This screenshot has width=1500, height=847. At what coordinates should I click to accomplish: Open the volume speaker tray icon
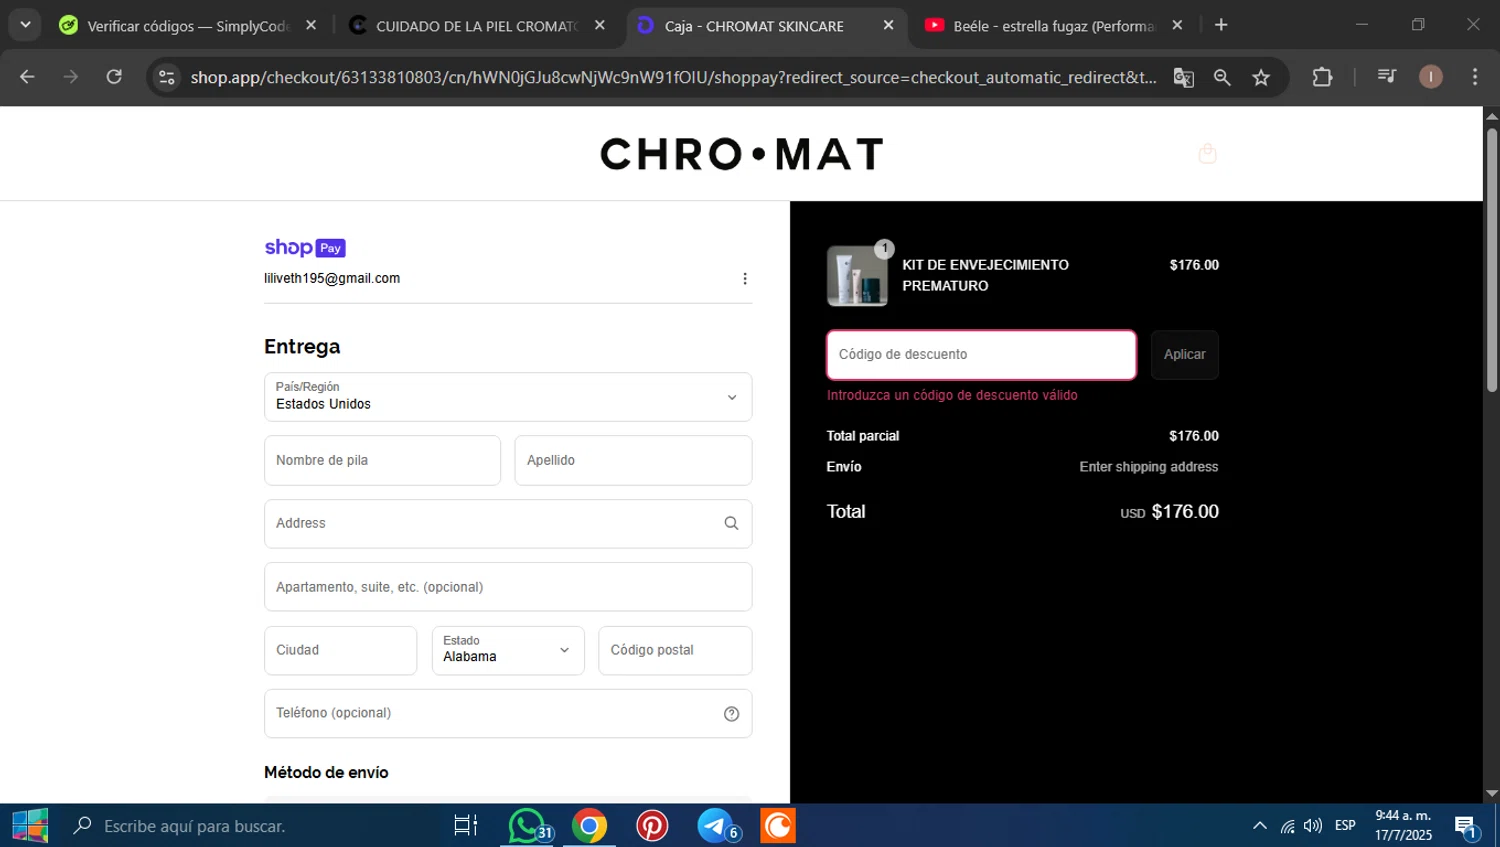(x=1313, y=826)
